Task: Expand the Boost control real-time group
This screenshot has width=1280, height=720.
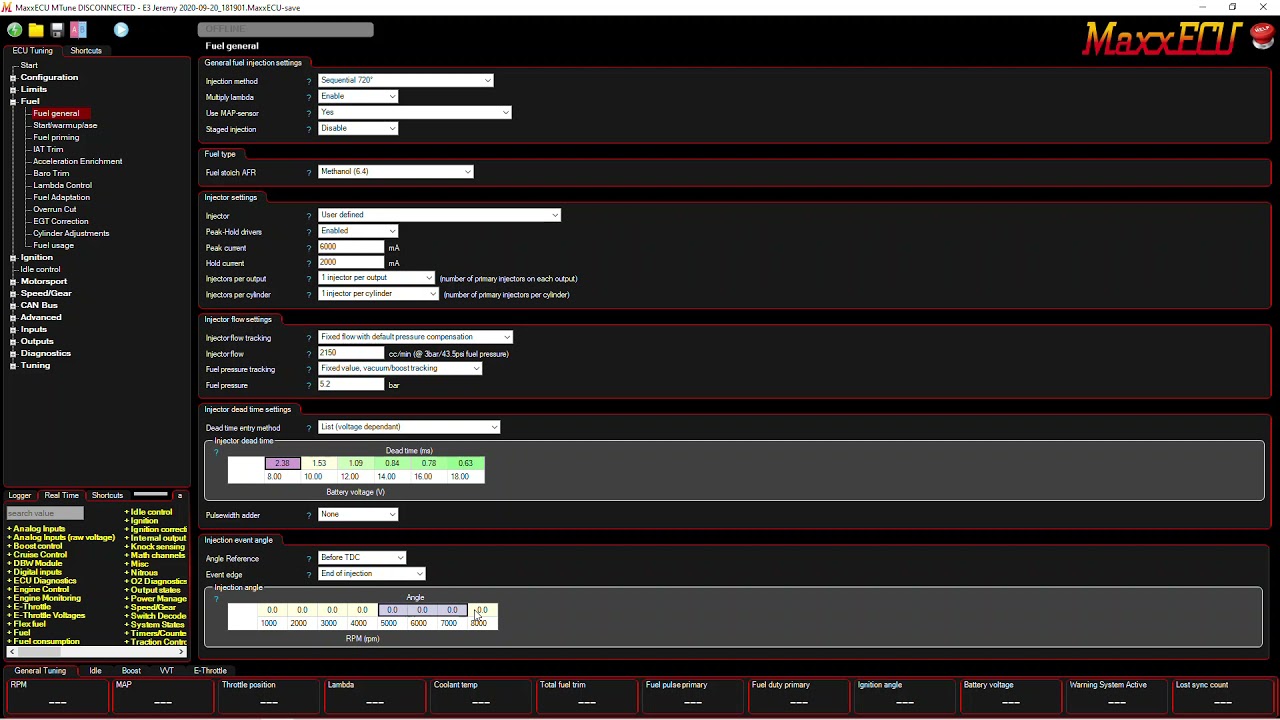Action: click(10, 546)
